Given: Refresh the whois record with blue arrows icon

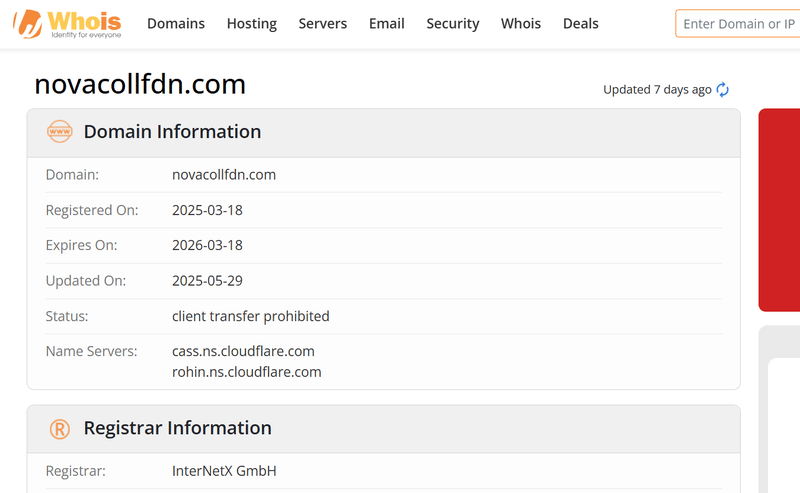Looking at the screenshot, I should (722, 90).
